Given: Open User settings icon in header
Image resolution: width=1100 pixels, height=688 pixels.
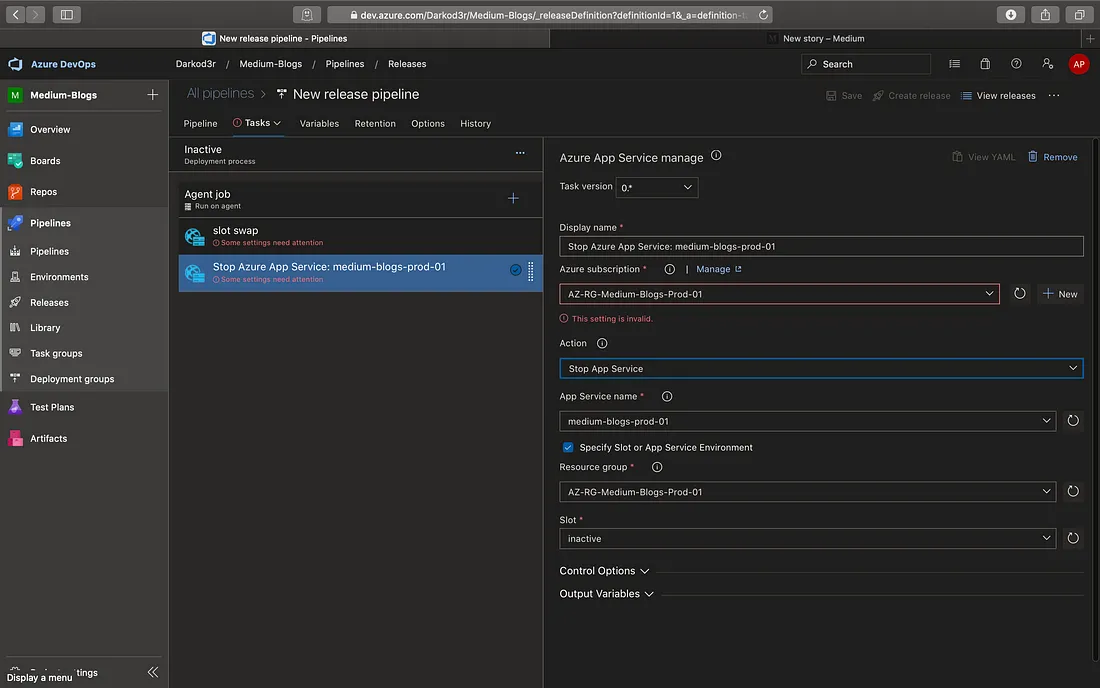Looking at the screenshot, I should (1047, 64).
